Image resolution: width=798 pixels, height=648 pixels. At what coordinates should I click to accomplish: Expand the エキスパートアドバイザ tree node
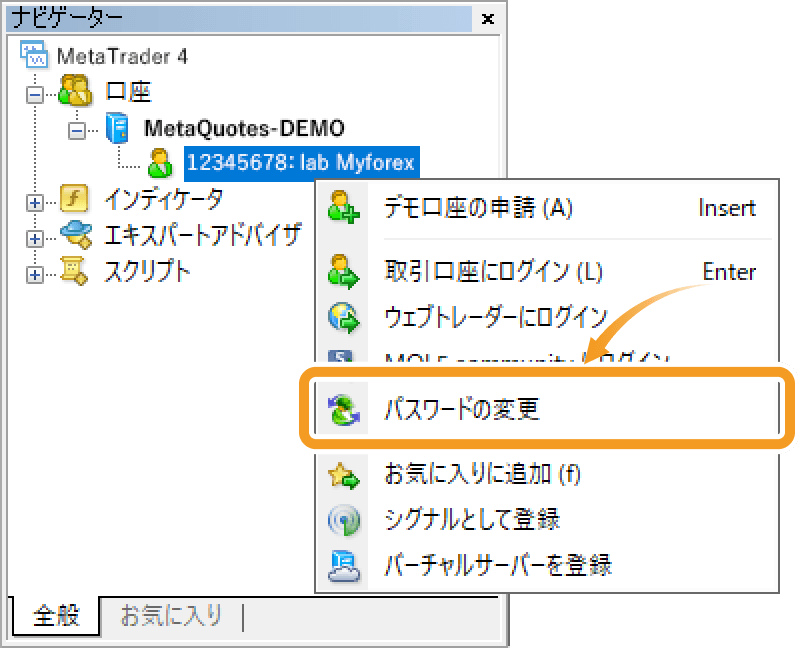click(x=35, y=239)
